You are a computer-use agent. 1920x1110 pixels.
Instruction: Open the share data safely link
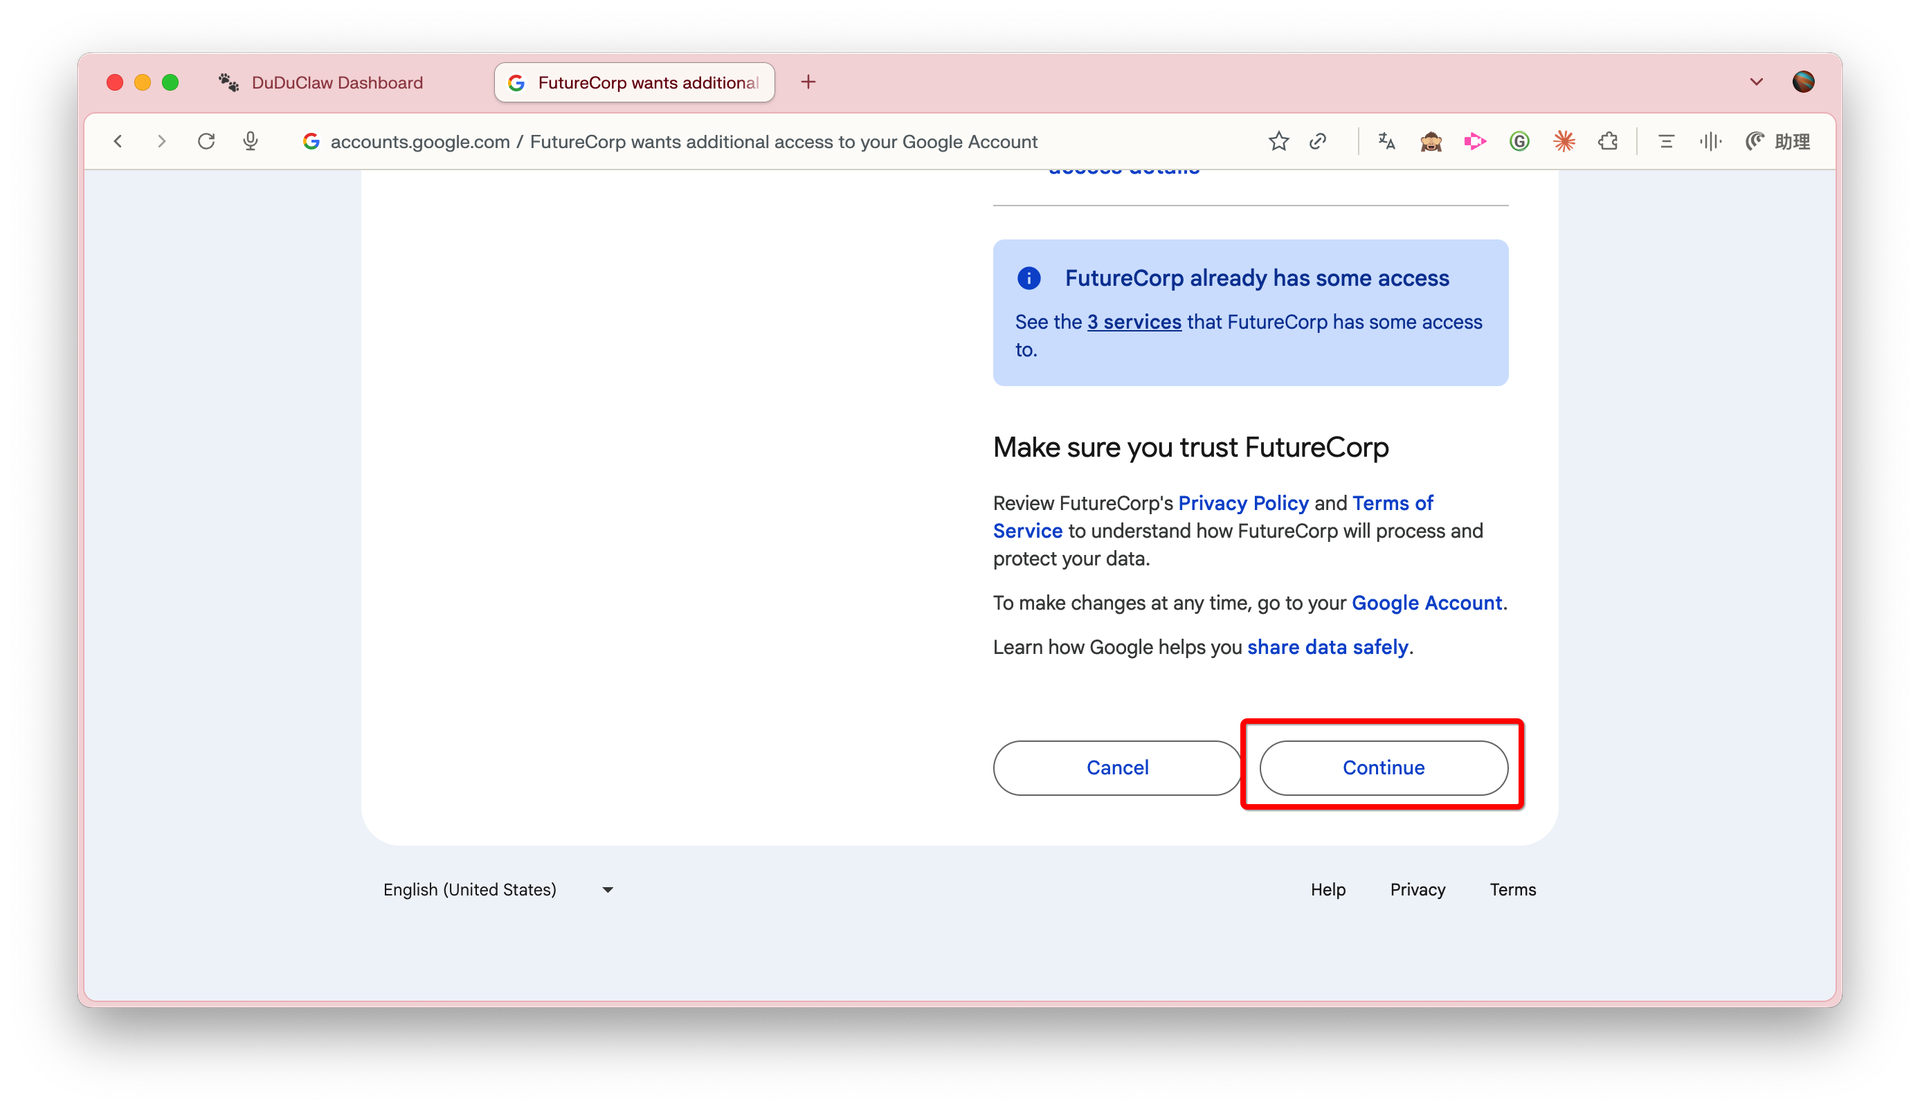[x=1328, y=647]
